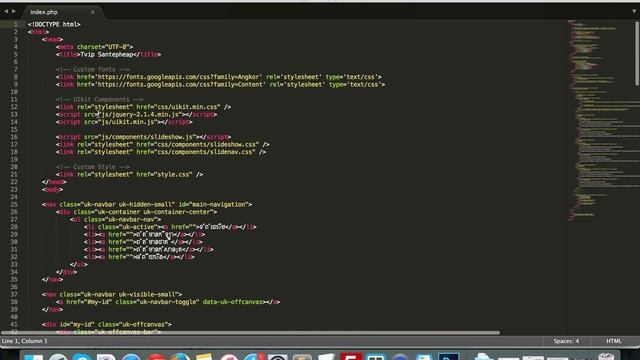Click the 'css/components/slideshow.css' href value
This screenshot has width=640, height=360.
(207, 144)
